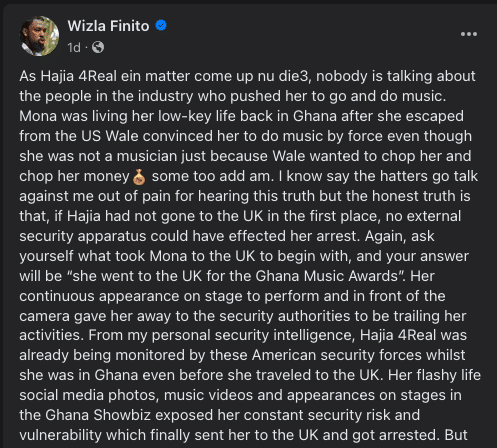The height and width of the screenshot is (448, 497).
Task: Open the post options three-dot menu
Action: click(469, 34)
